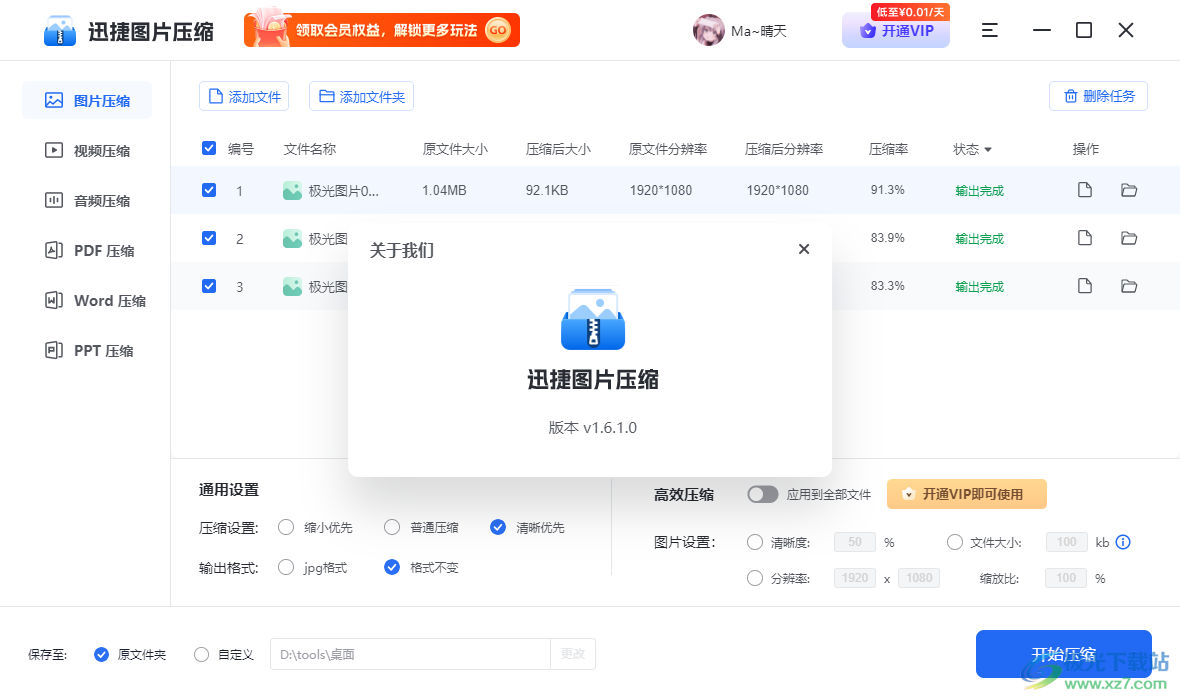Switch to 图片压缩 section
The image size is (1180, 700).
(x=87, y=100)
